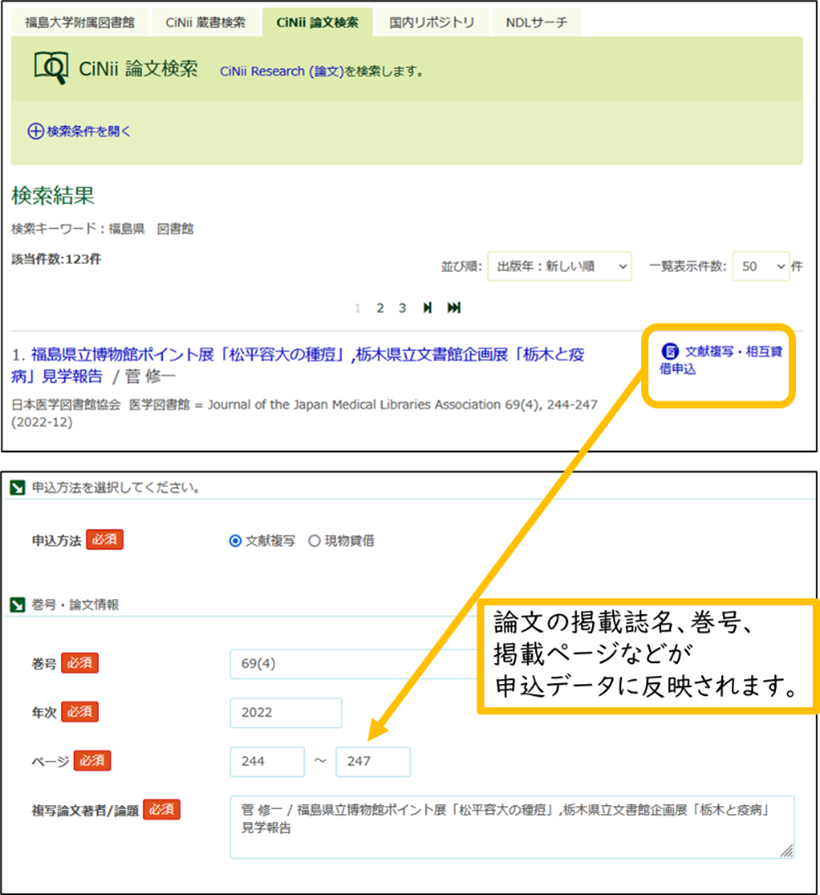This screenshot has width=820, height=895.
Task: Jump to last results page arrow
Action: pyautogui.click(x=454, y=308)
